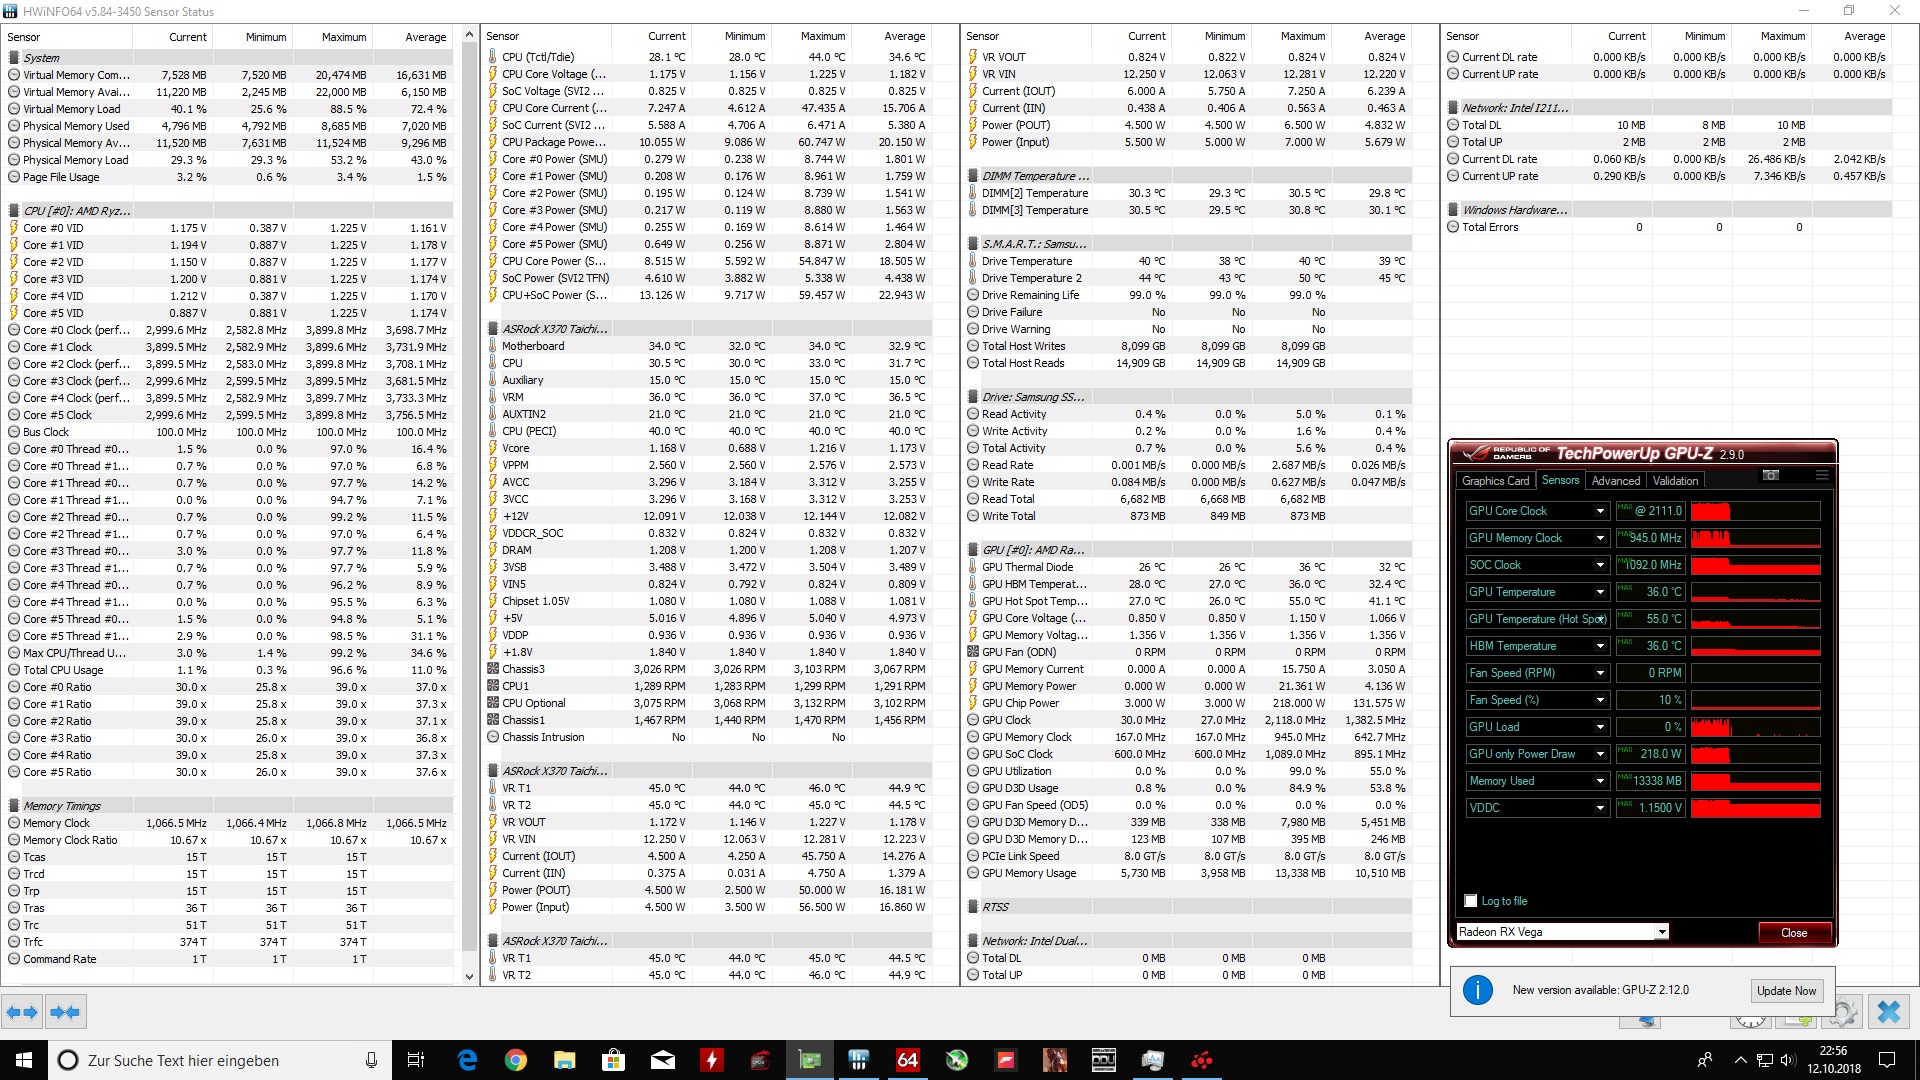Screen dimensions: 1920x1080
Task: Click the Update Now button
Action: (1786, 991)
